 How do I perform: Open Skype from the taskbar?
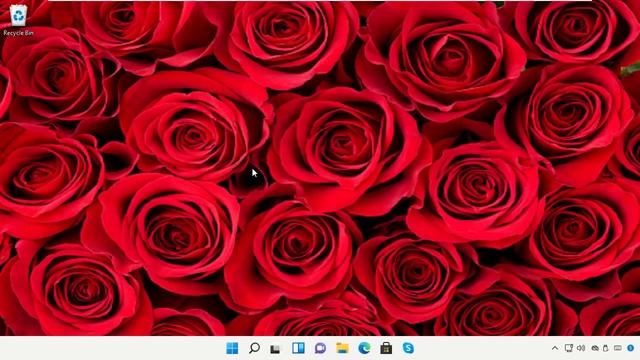coord(408,348)
